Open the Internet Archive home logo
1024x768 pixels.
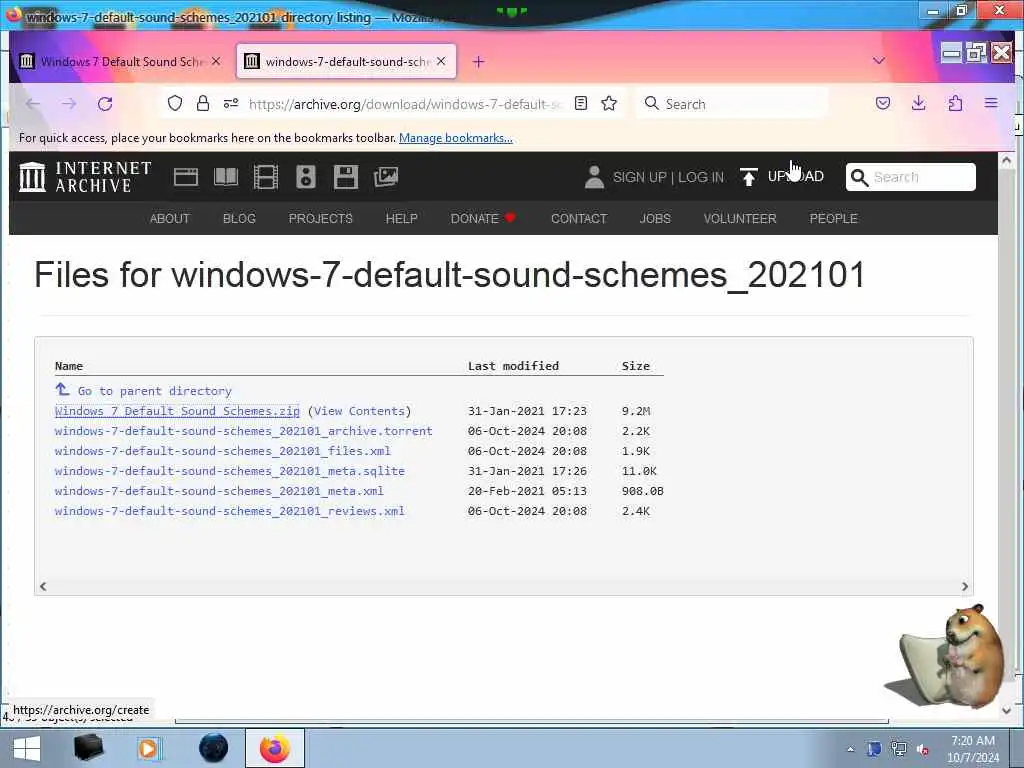coord(85,177)
